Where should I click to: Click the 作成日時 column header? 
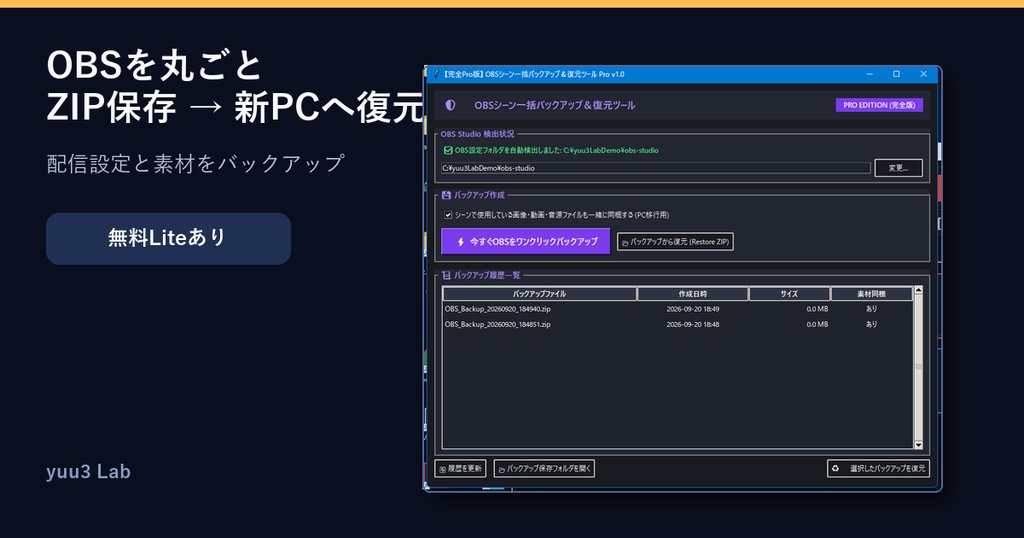point(693,294)
